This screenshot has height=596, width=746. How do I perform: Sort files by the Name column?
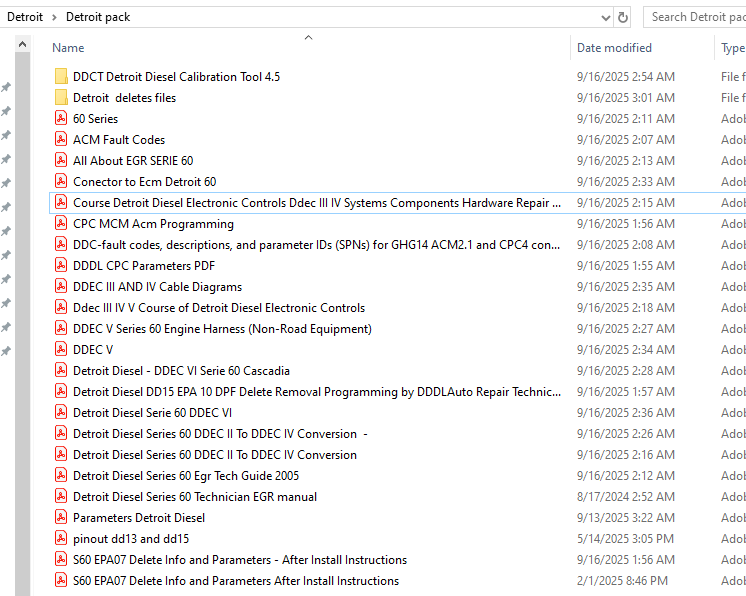pos(68,48)
